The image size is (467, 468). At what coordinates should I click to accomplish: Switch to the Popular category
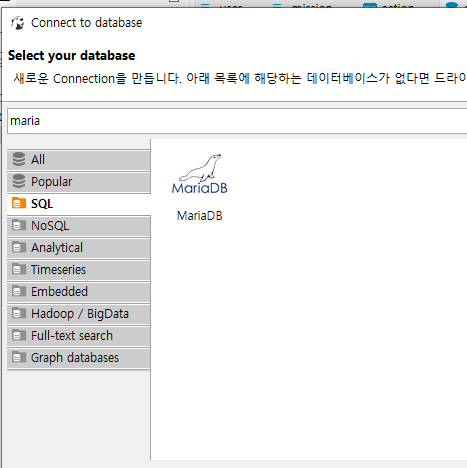click(79, 182)
